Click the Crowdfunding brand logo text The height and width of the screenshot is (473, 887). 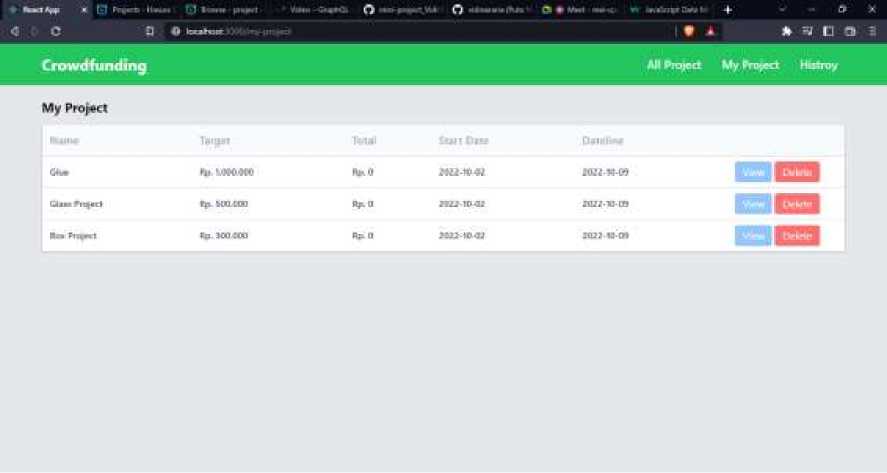coord(94,66)
